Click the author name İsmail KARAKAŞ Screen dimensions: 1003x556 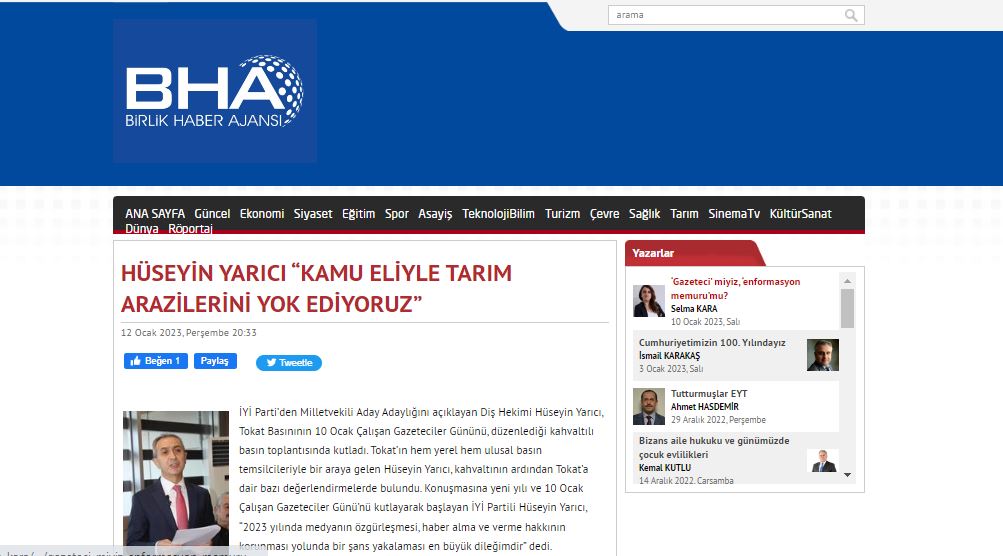(x=669, y=356)
